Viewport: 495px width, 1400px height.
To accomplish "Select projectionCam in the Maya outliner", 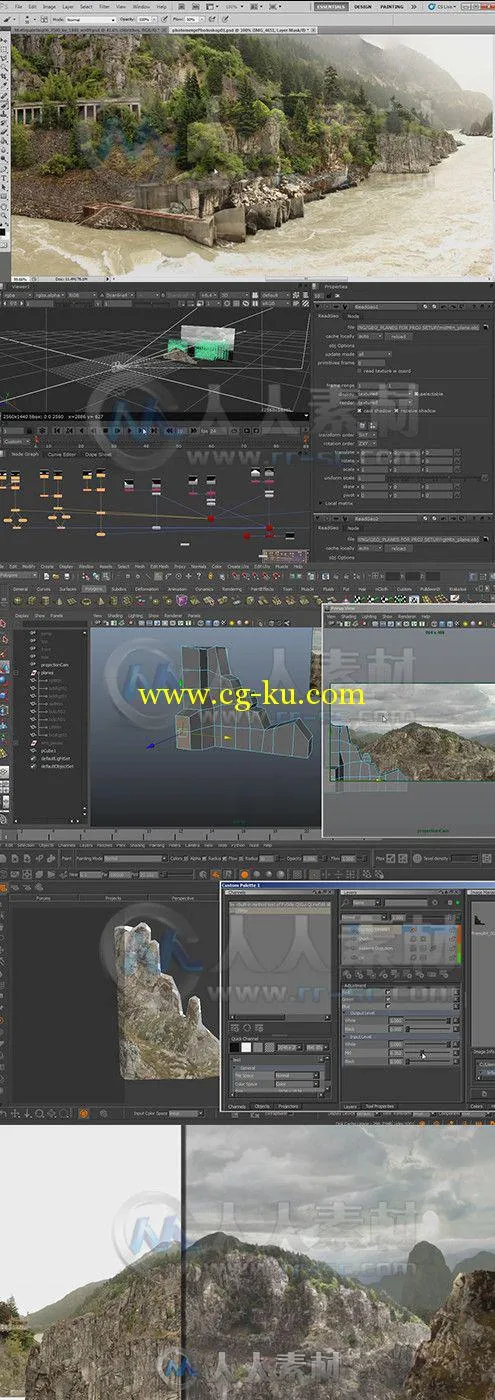I will click(x=54, y=665).
